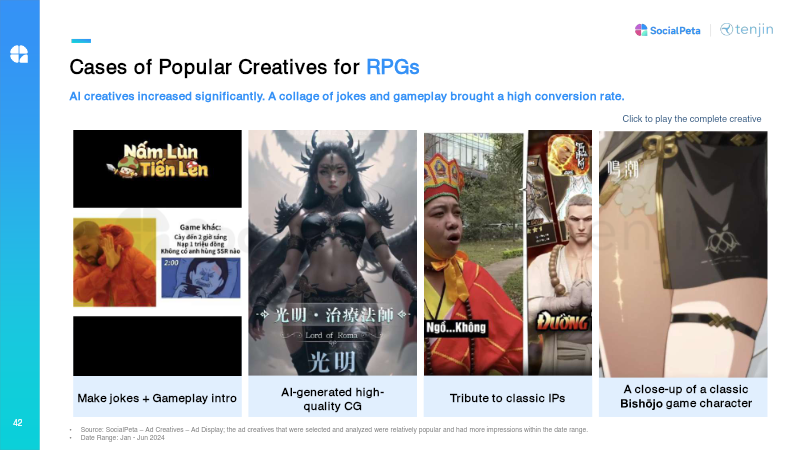Select the 'Tribute to classic IPs' caption
Viewport: 800px width, 450px height.
point(507,398)
